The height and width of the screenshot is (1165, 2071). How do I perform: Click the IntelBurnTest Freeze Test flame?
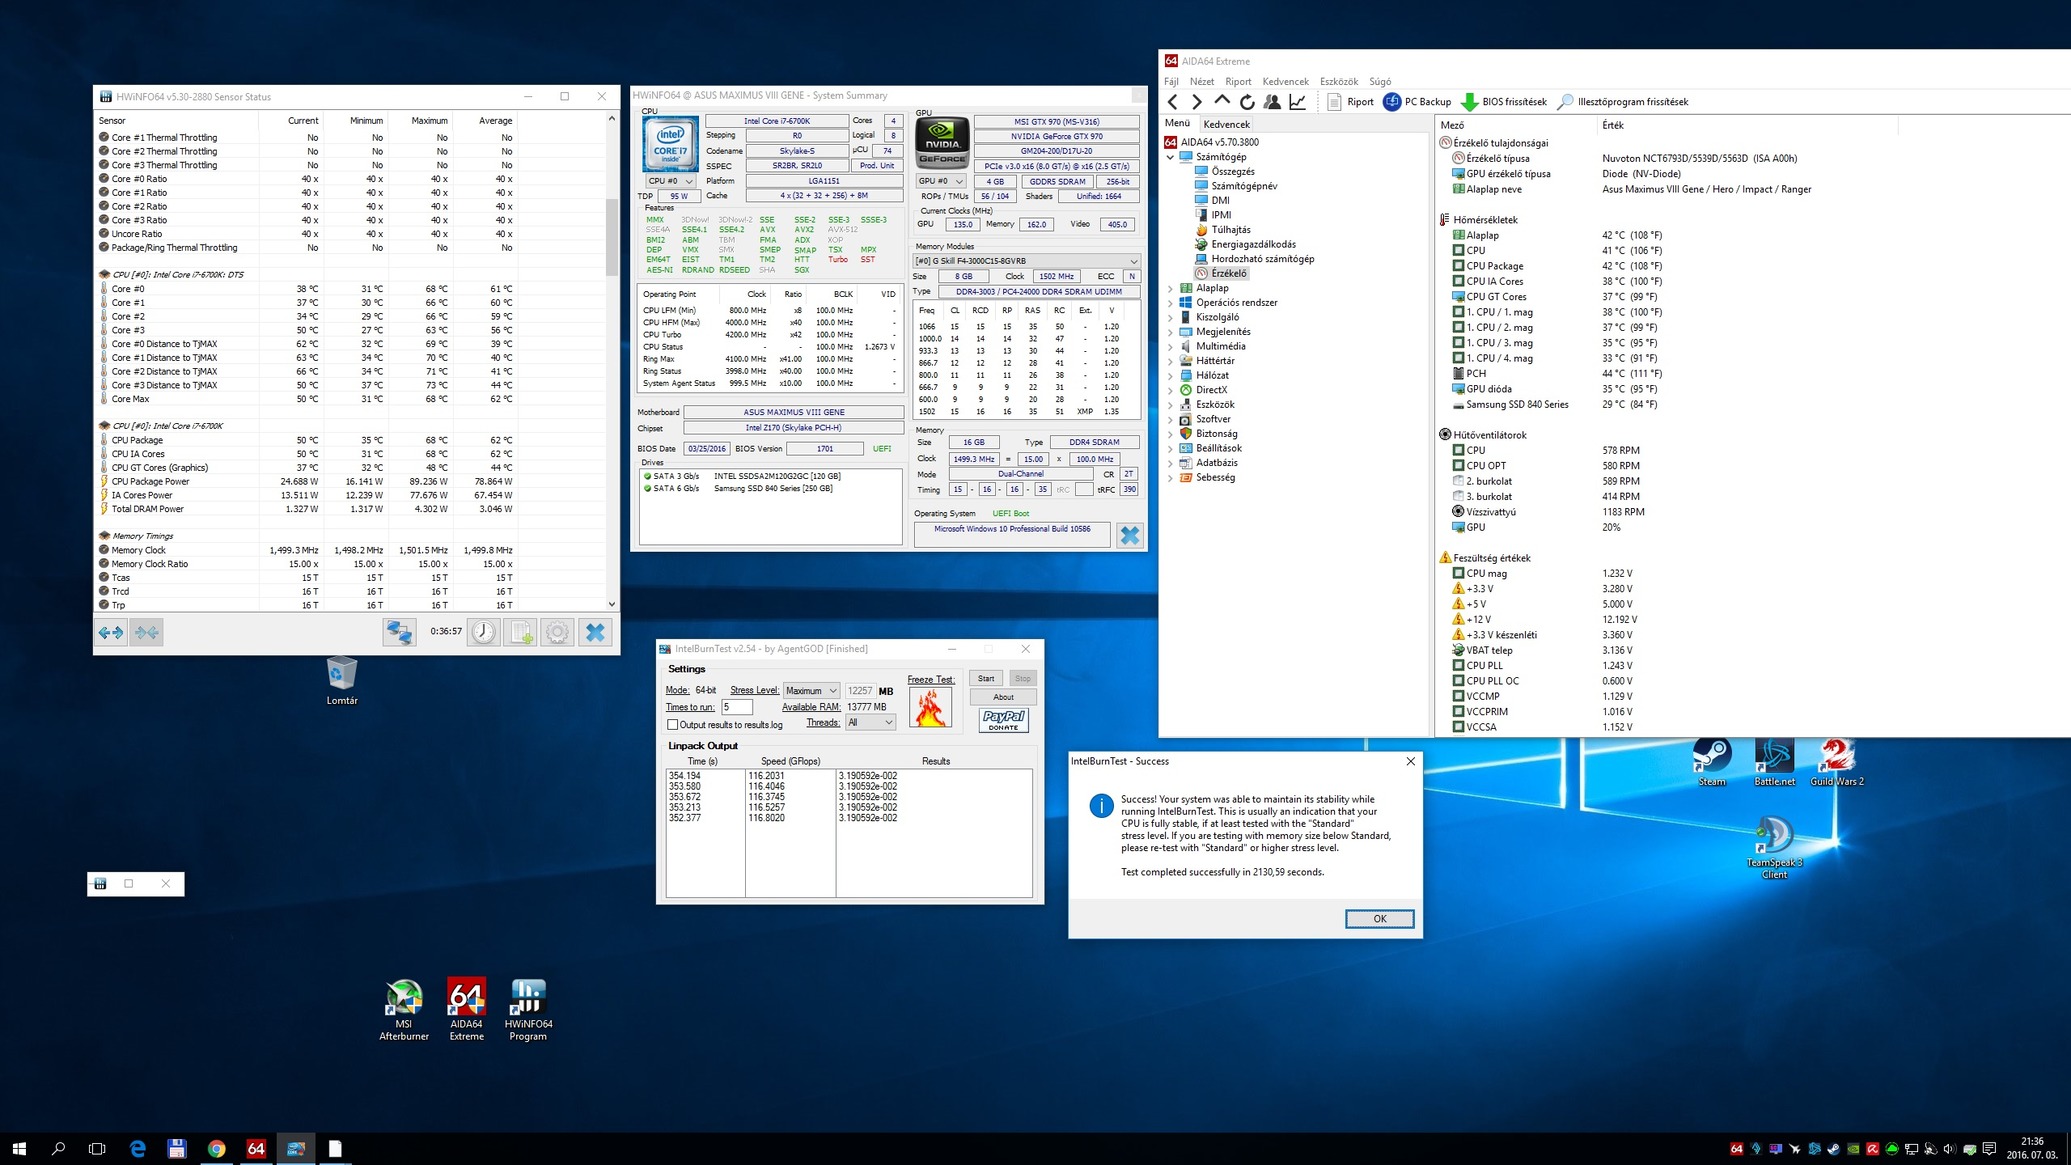(x=930, y=707)
